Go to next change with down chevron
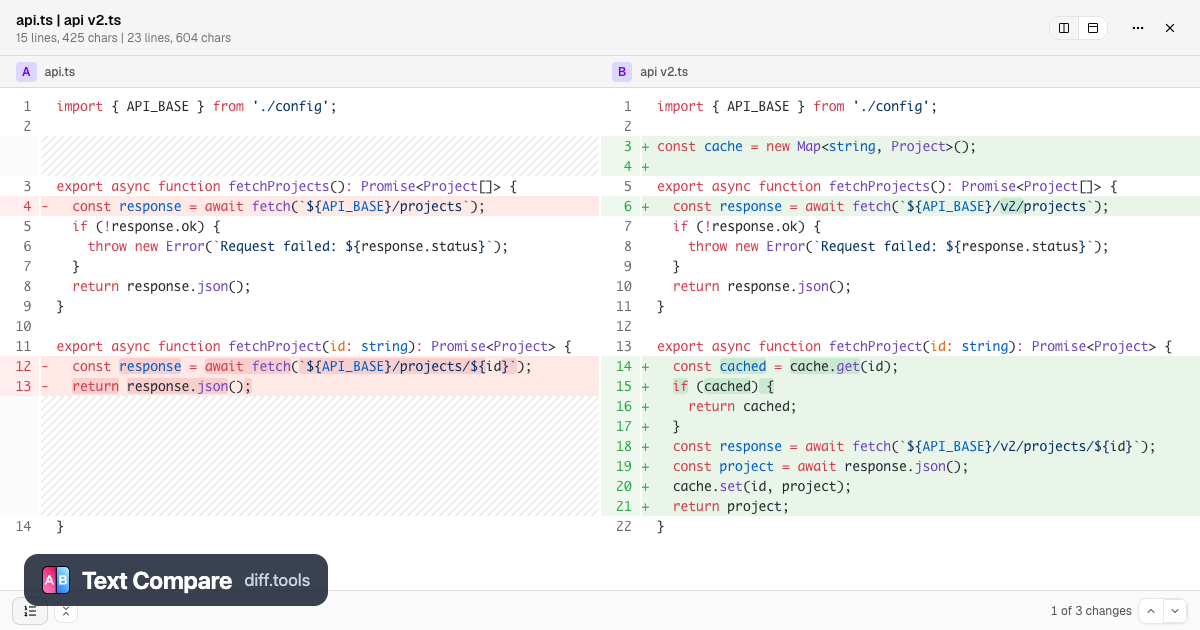The image size is (1200, 630). [1175, 610]
